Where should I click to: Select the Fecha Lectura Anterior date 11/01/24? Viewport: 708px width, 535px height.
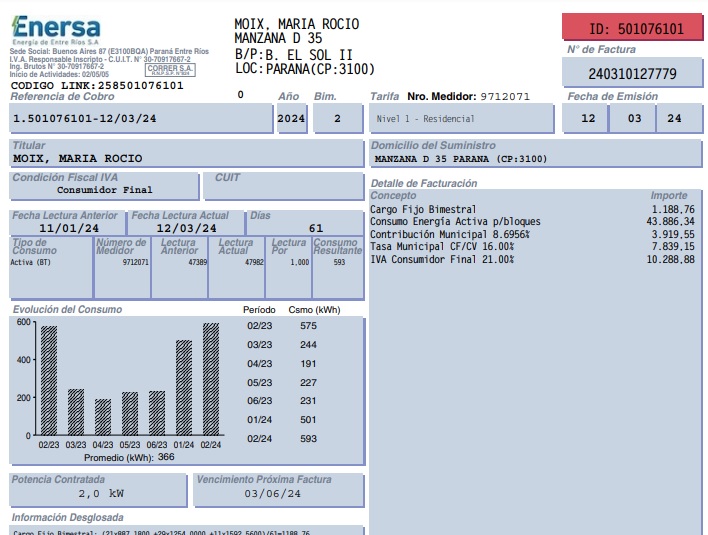tap(69, 228)
